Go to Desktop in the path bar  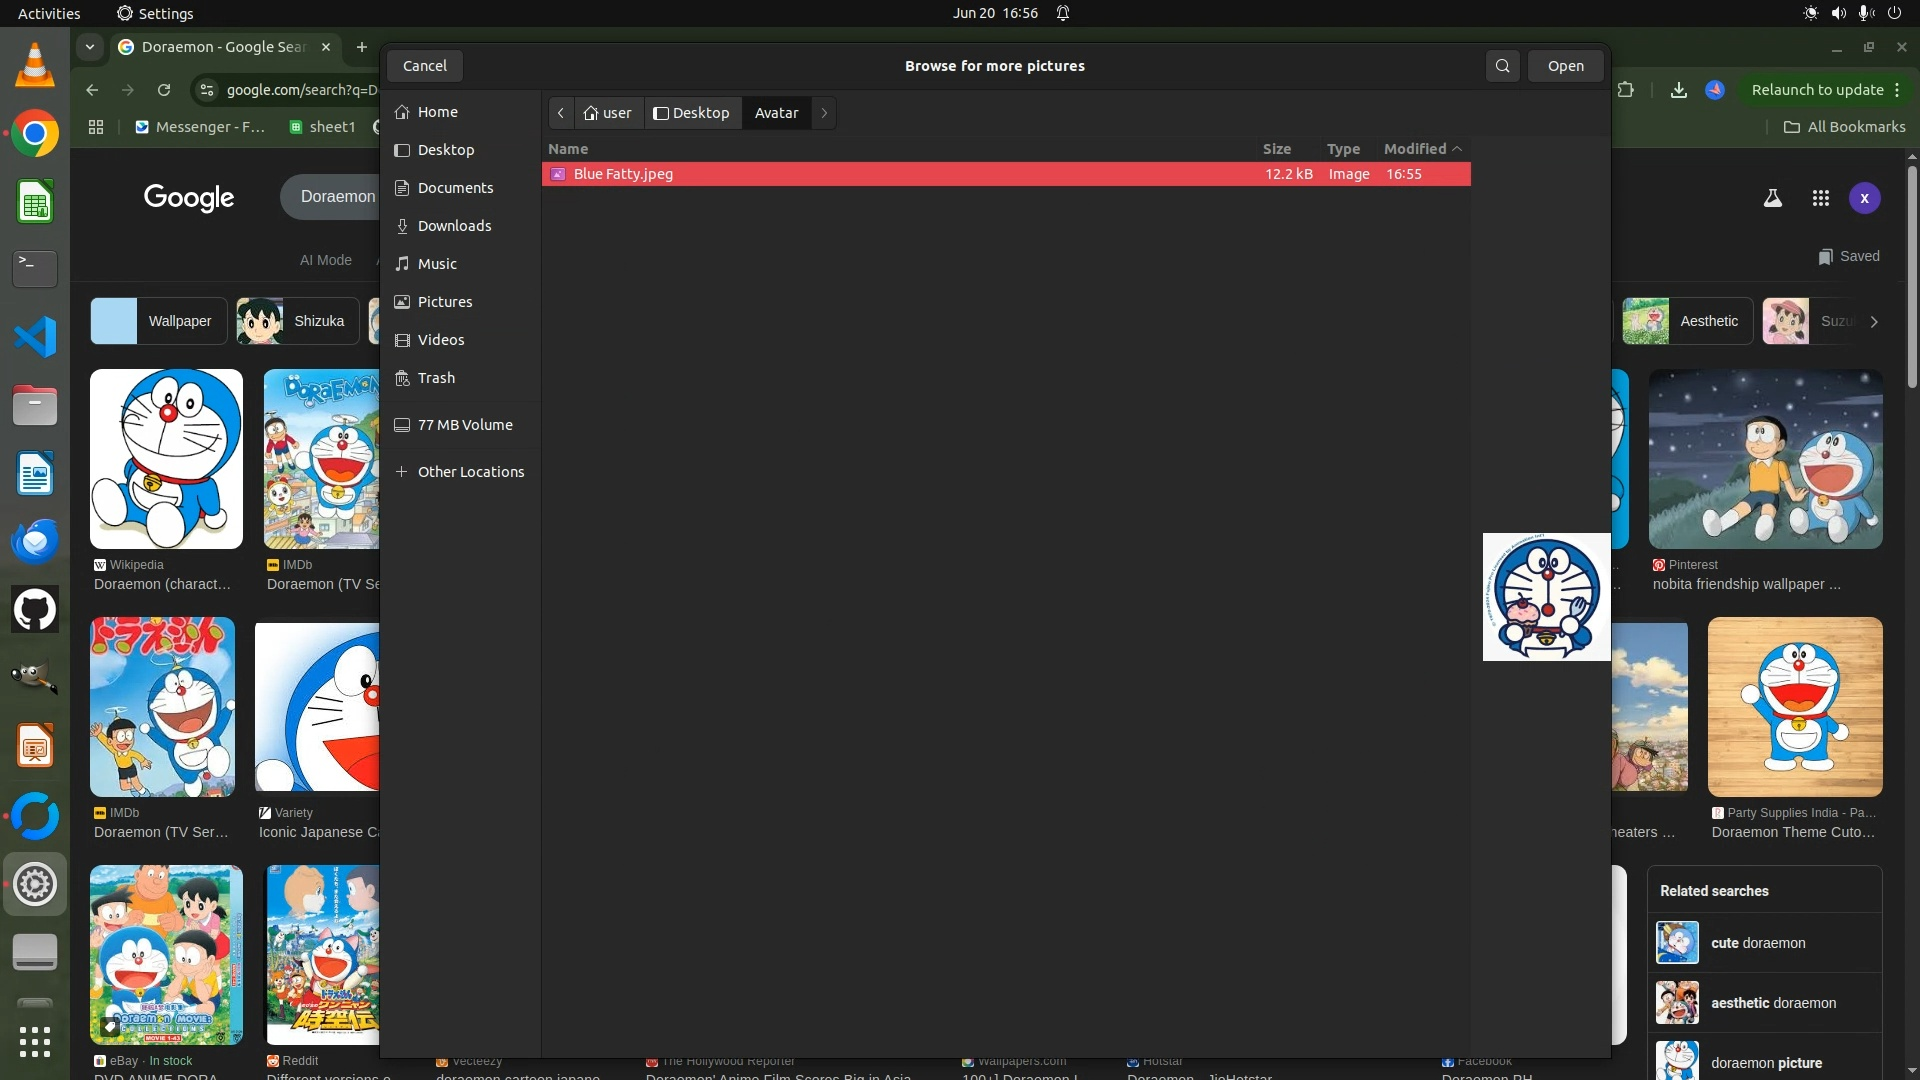click(x=692, y=113)
